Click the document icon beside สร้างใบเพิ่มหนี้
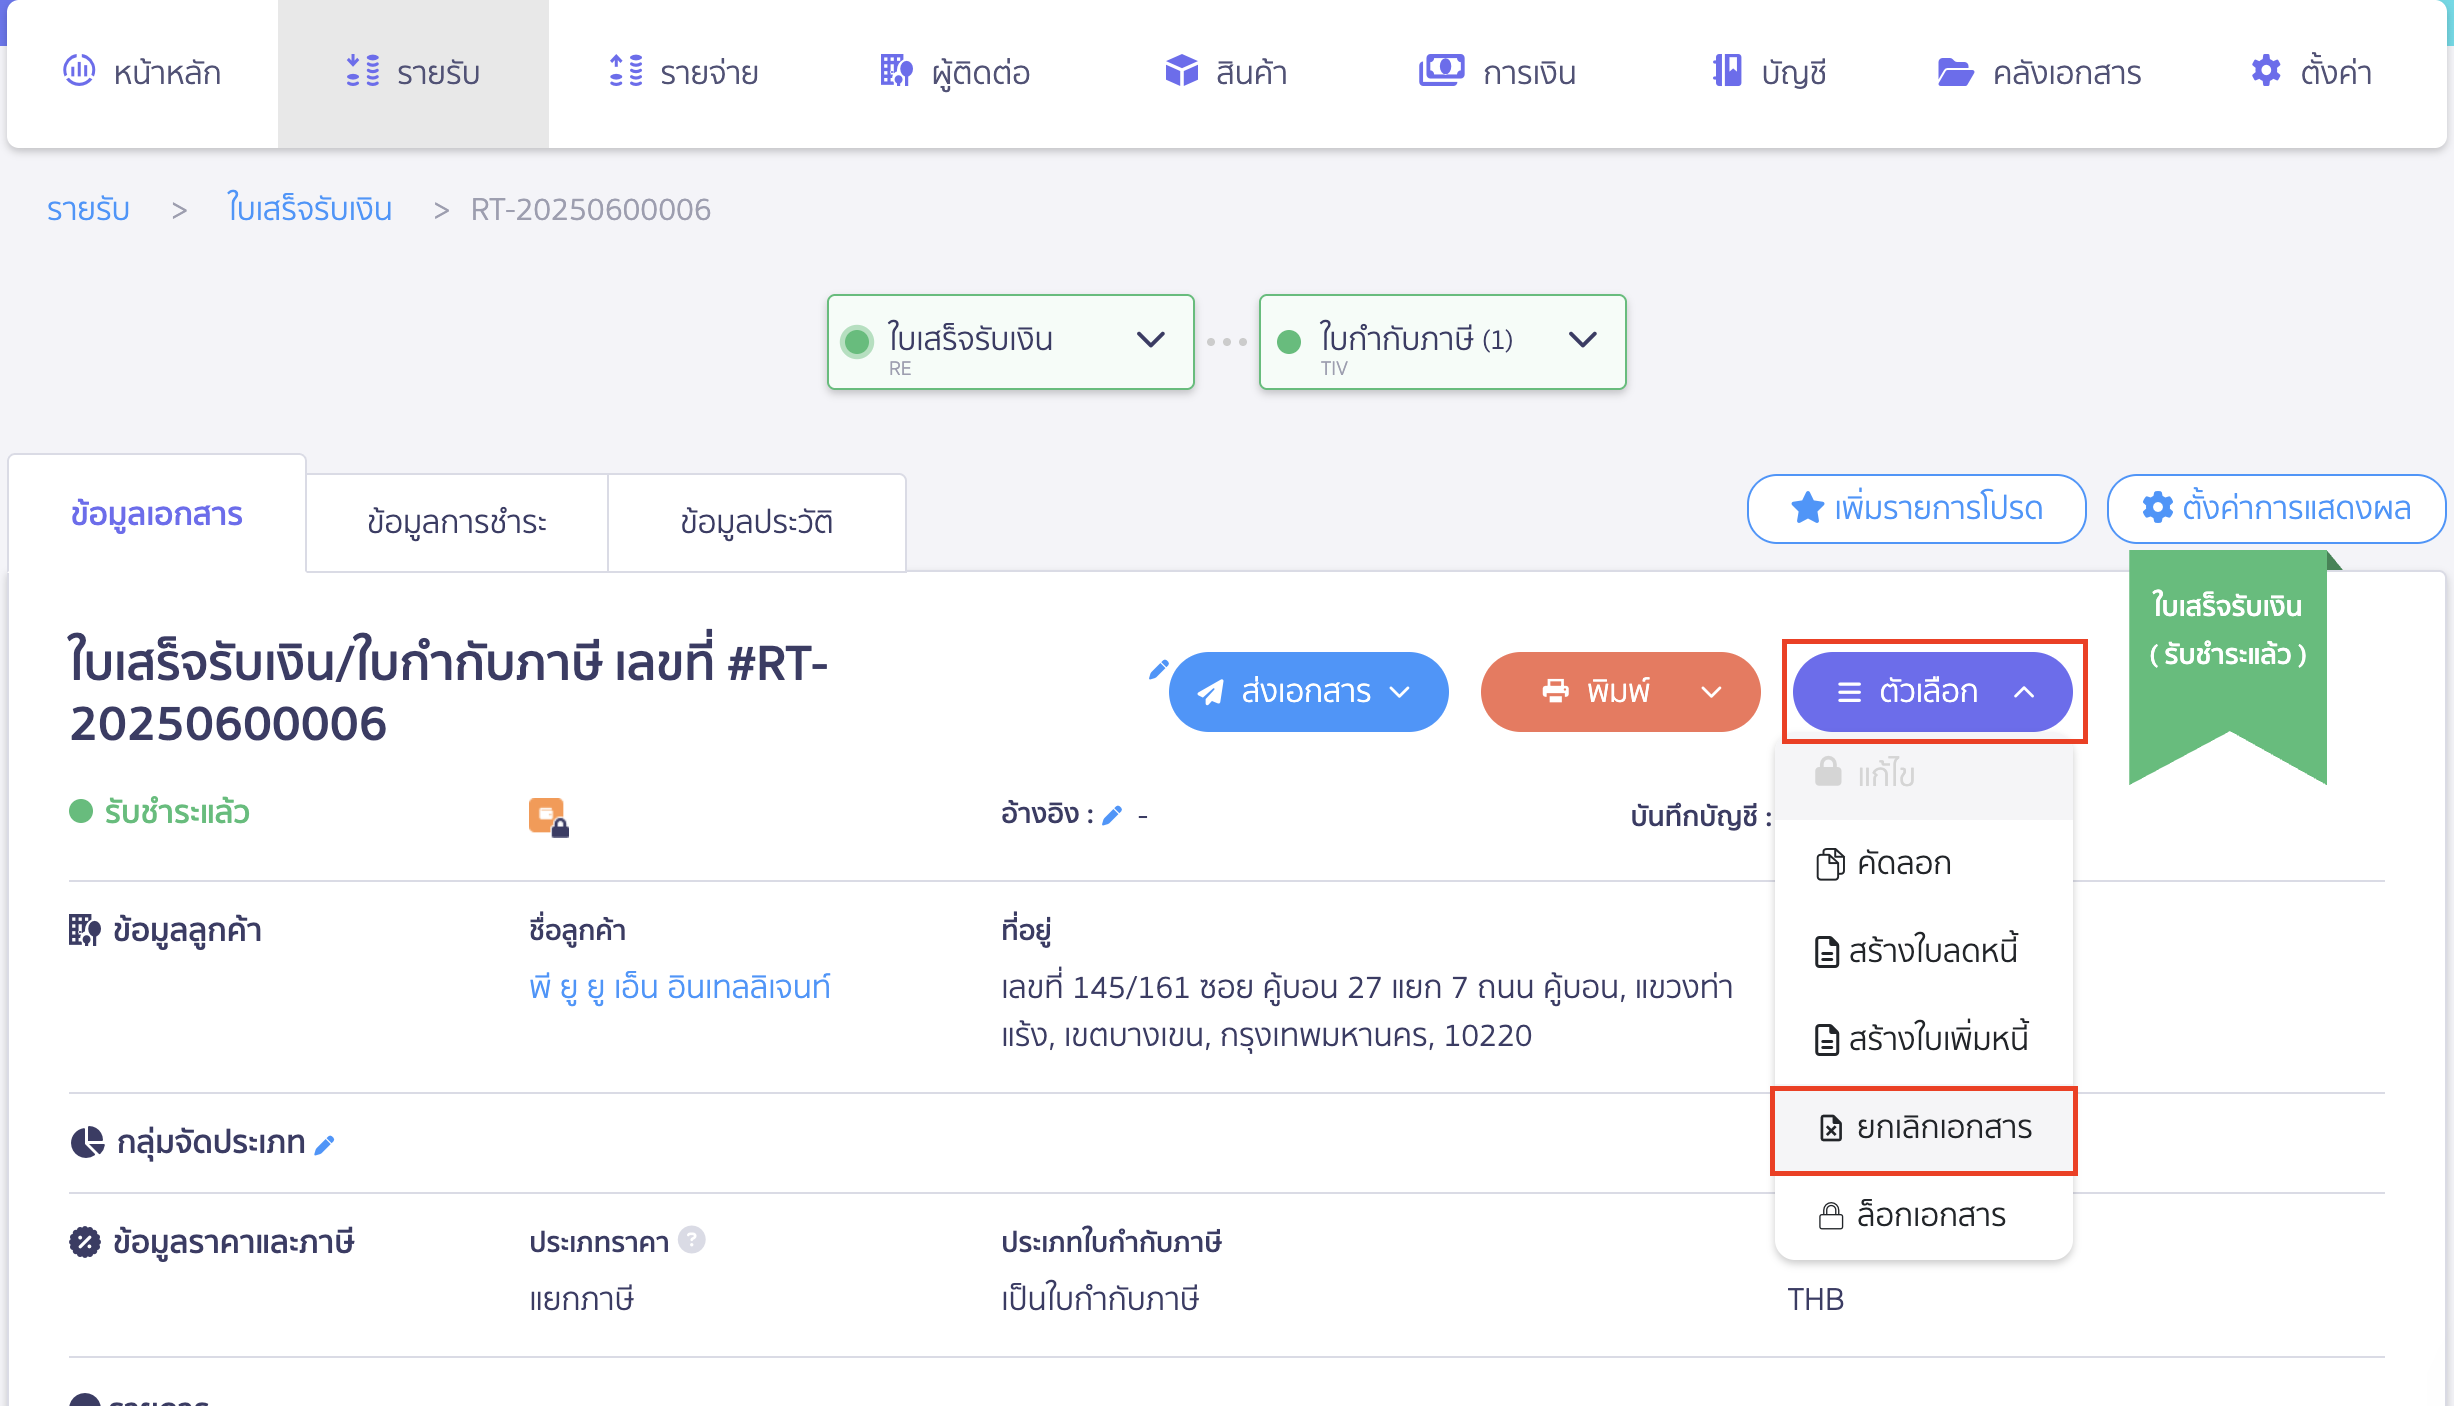2454x1406 pixels. click(x=1827, y=1039)
